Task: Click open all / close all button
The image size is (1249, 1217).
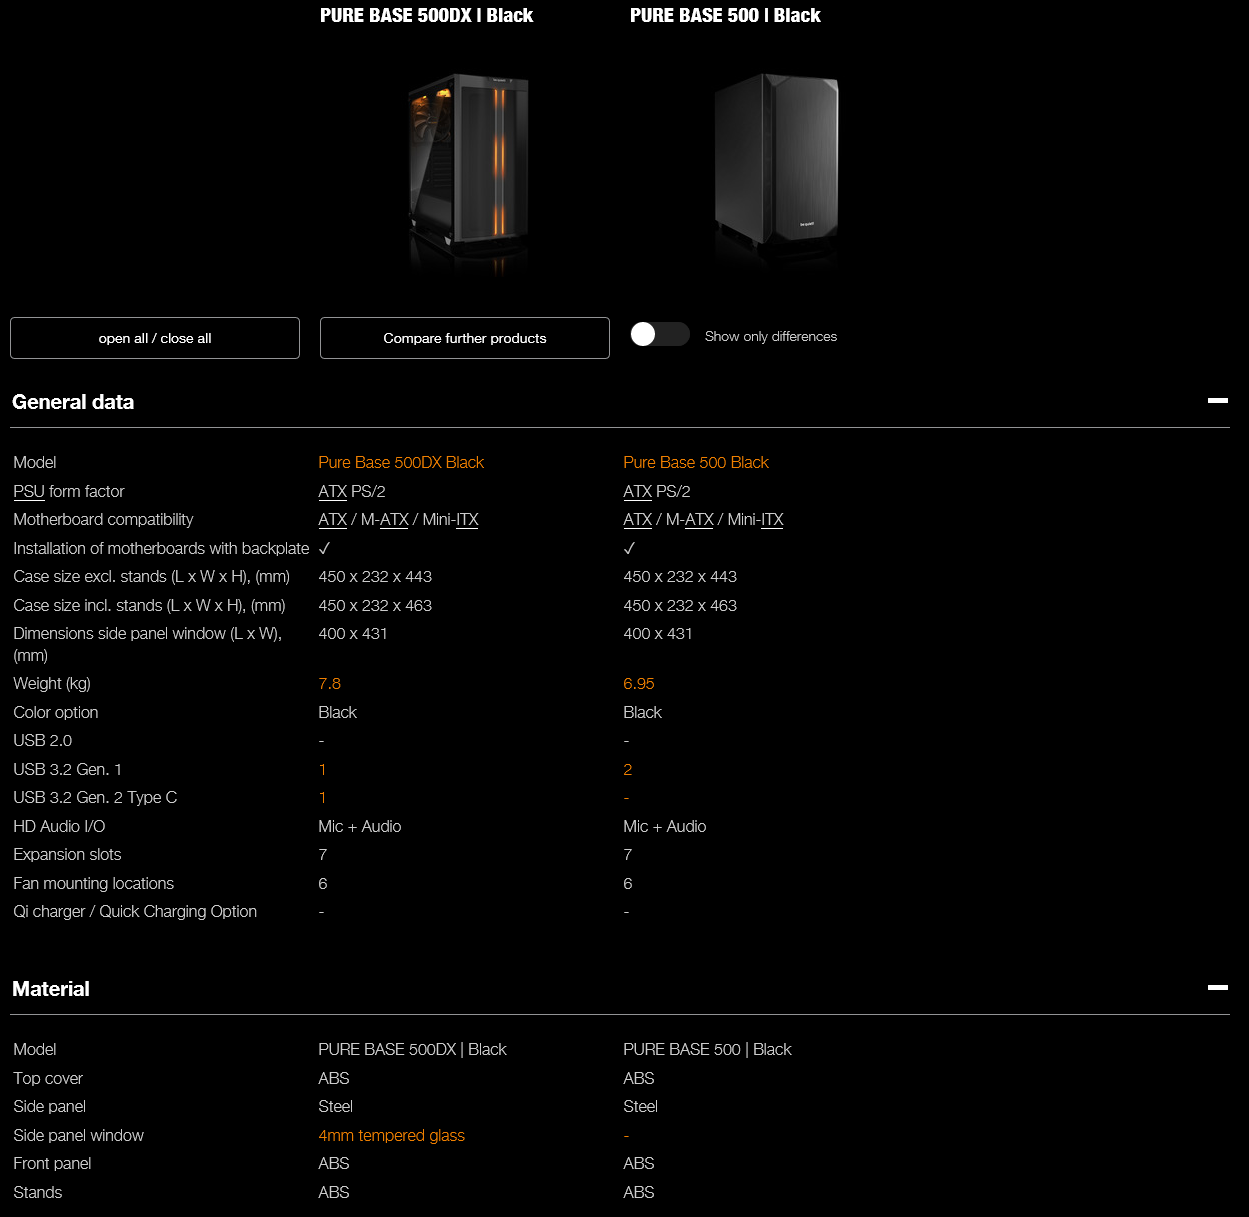Action: click(155, 338)
